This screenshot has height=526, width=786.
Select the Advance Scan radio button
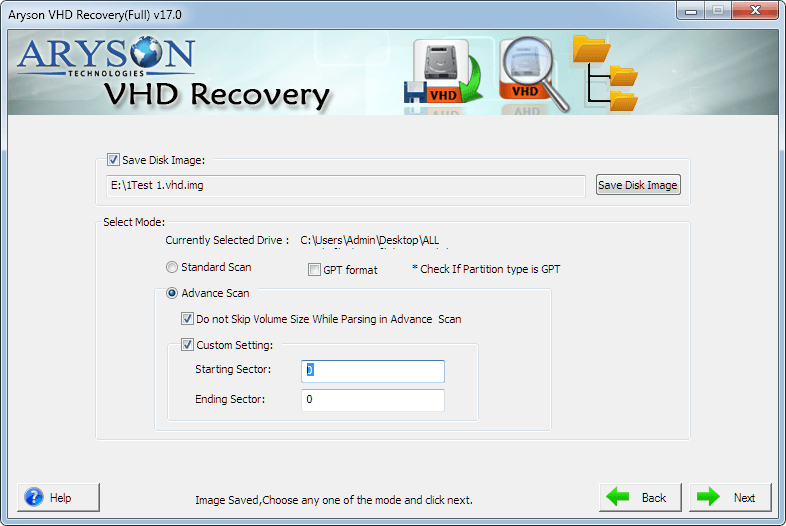click(172, 293)
